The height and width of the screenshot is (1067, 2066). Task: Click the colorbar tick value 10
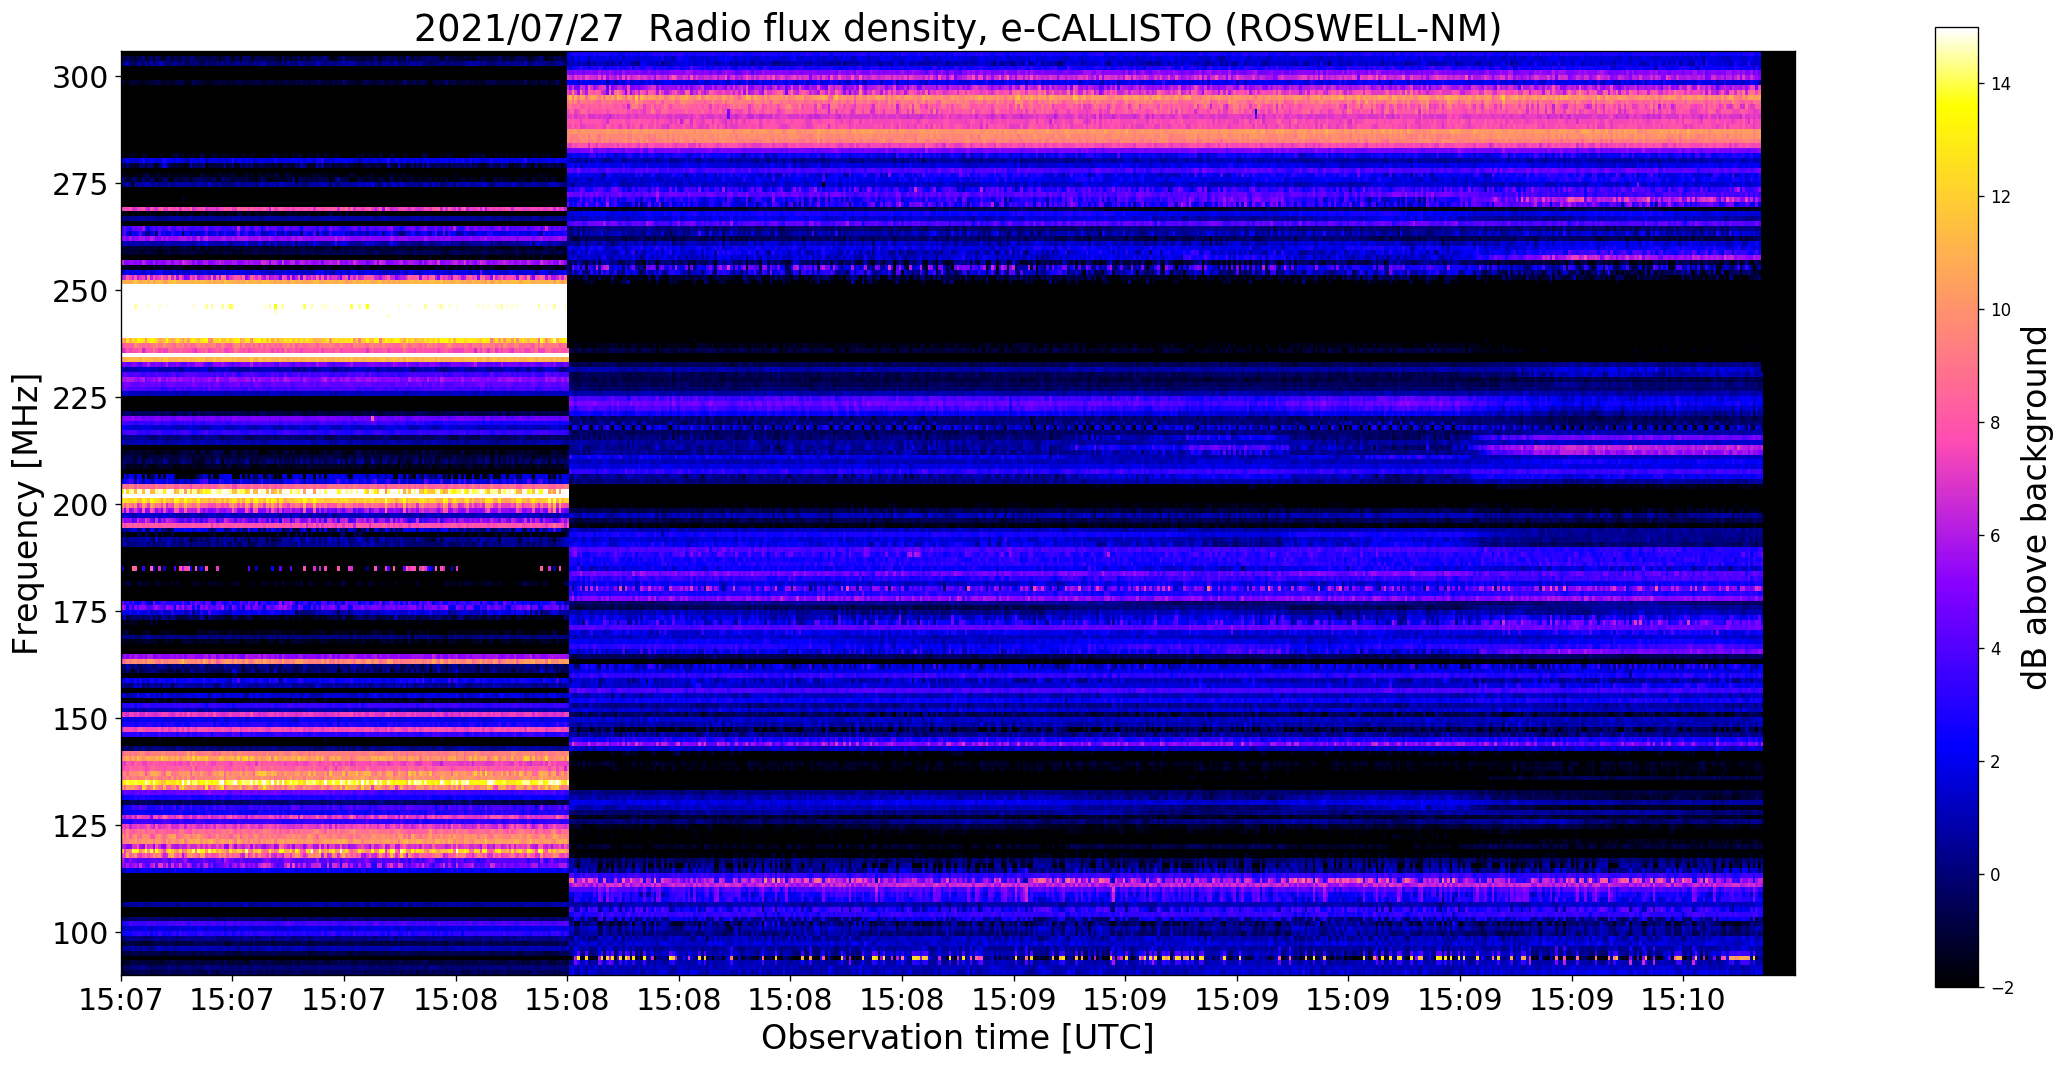coord(2001,310)
